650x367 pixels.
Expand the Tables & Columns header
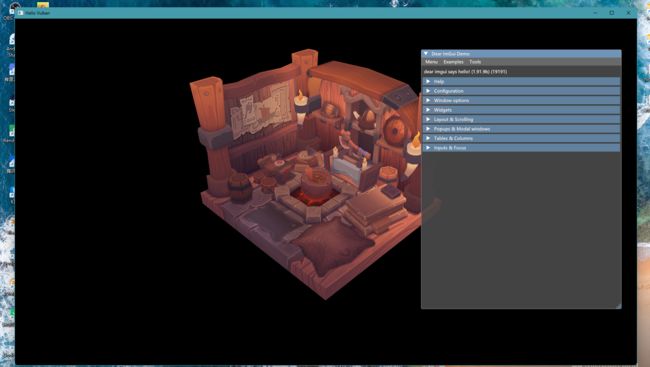pos(521,138)
